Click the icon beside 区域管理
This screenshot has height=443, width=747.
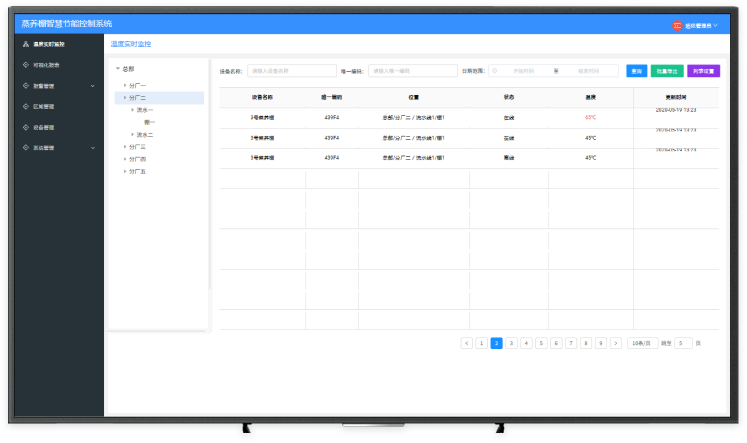point(25,106)
